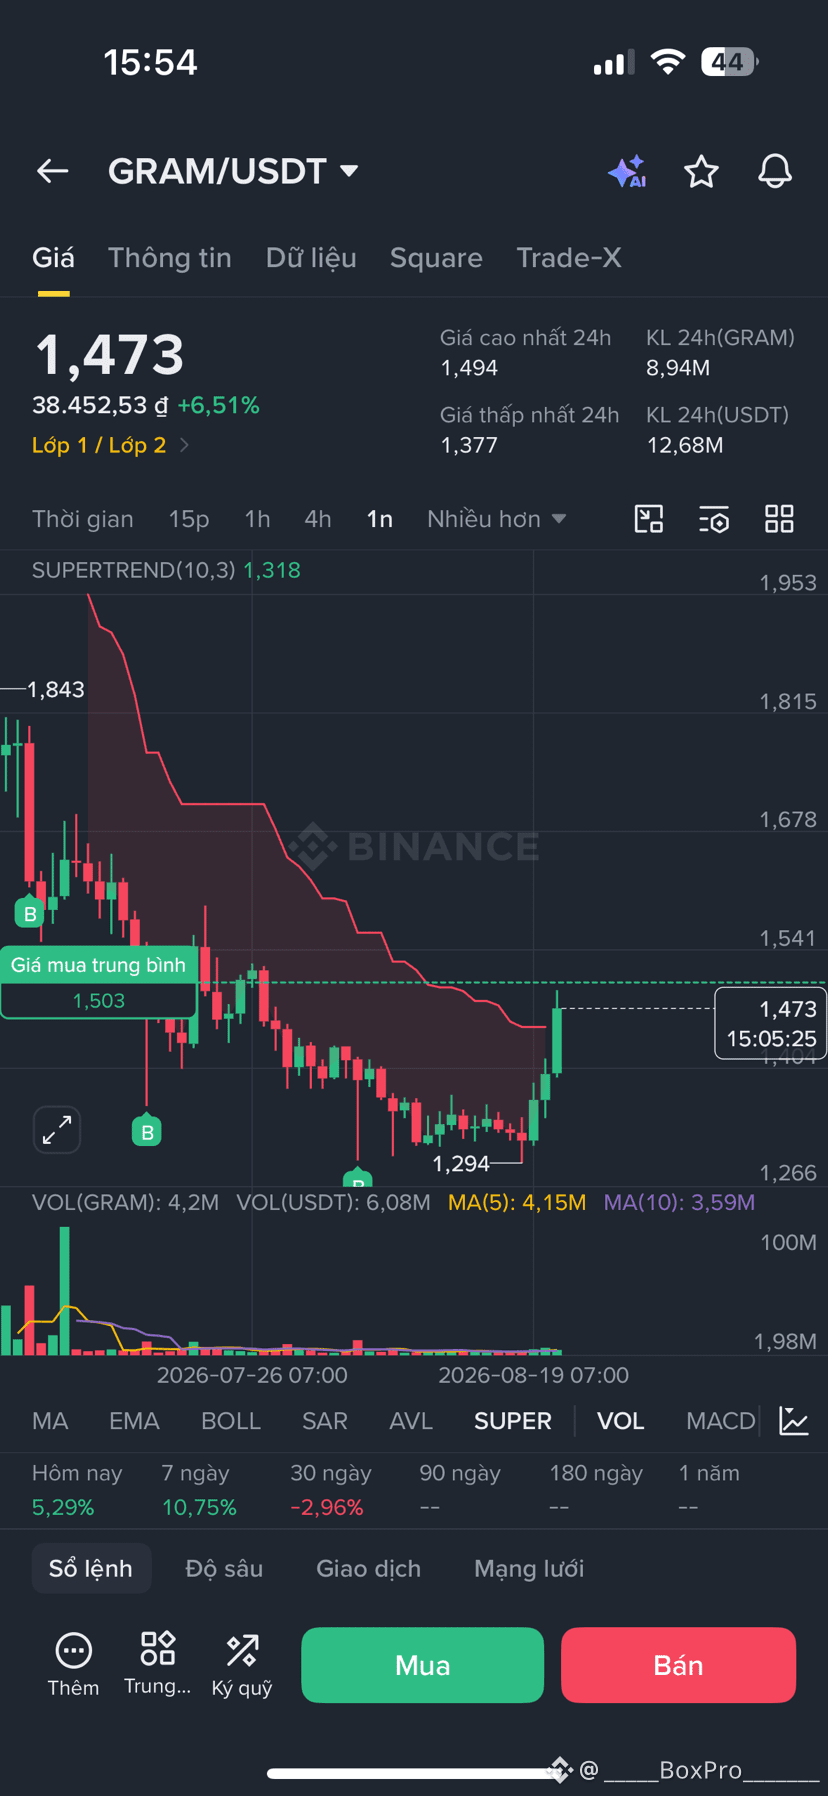828x1796 pixels.
Task: Open the AI sparkle assistant icon
Action: tap(627, 172)
